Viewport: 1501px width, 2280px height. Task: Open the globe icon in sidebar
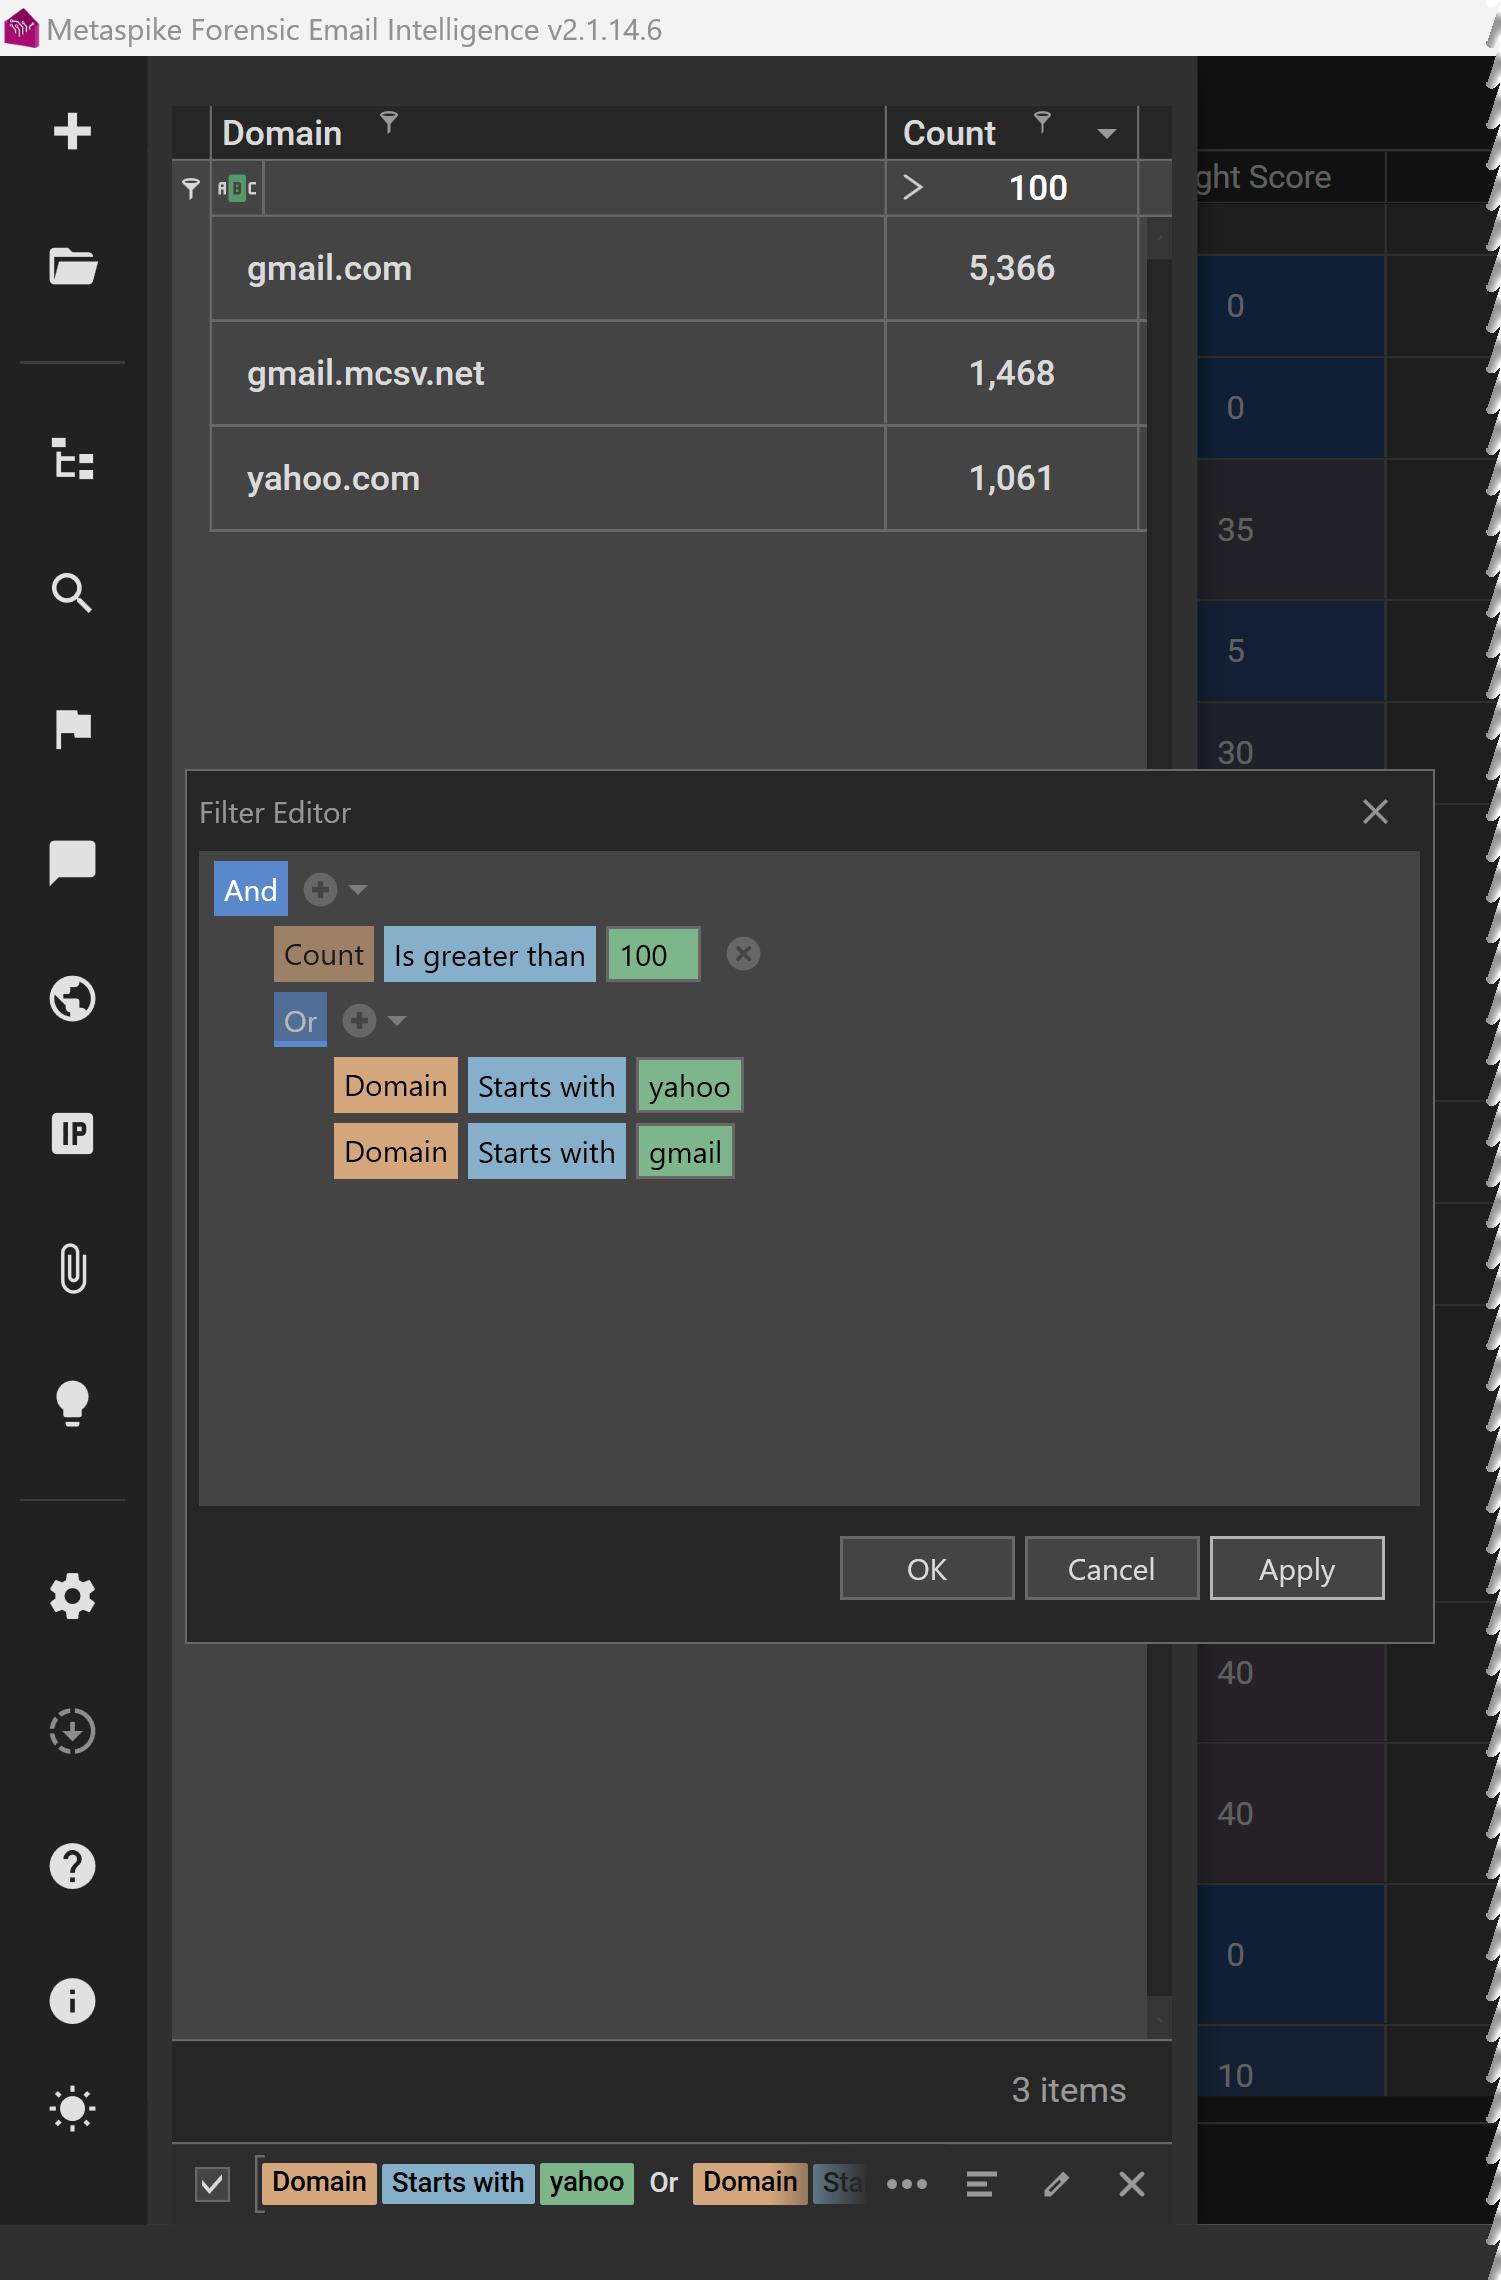pyautogui.click(x=72, y=998)
